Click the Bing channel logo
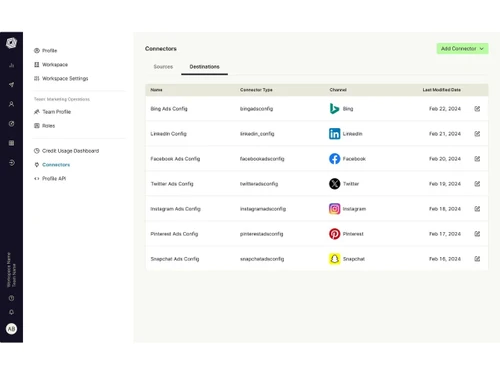 click(x=334, y=109)
